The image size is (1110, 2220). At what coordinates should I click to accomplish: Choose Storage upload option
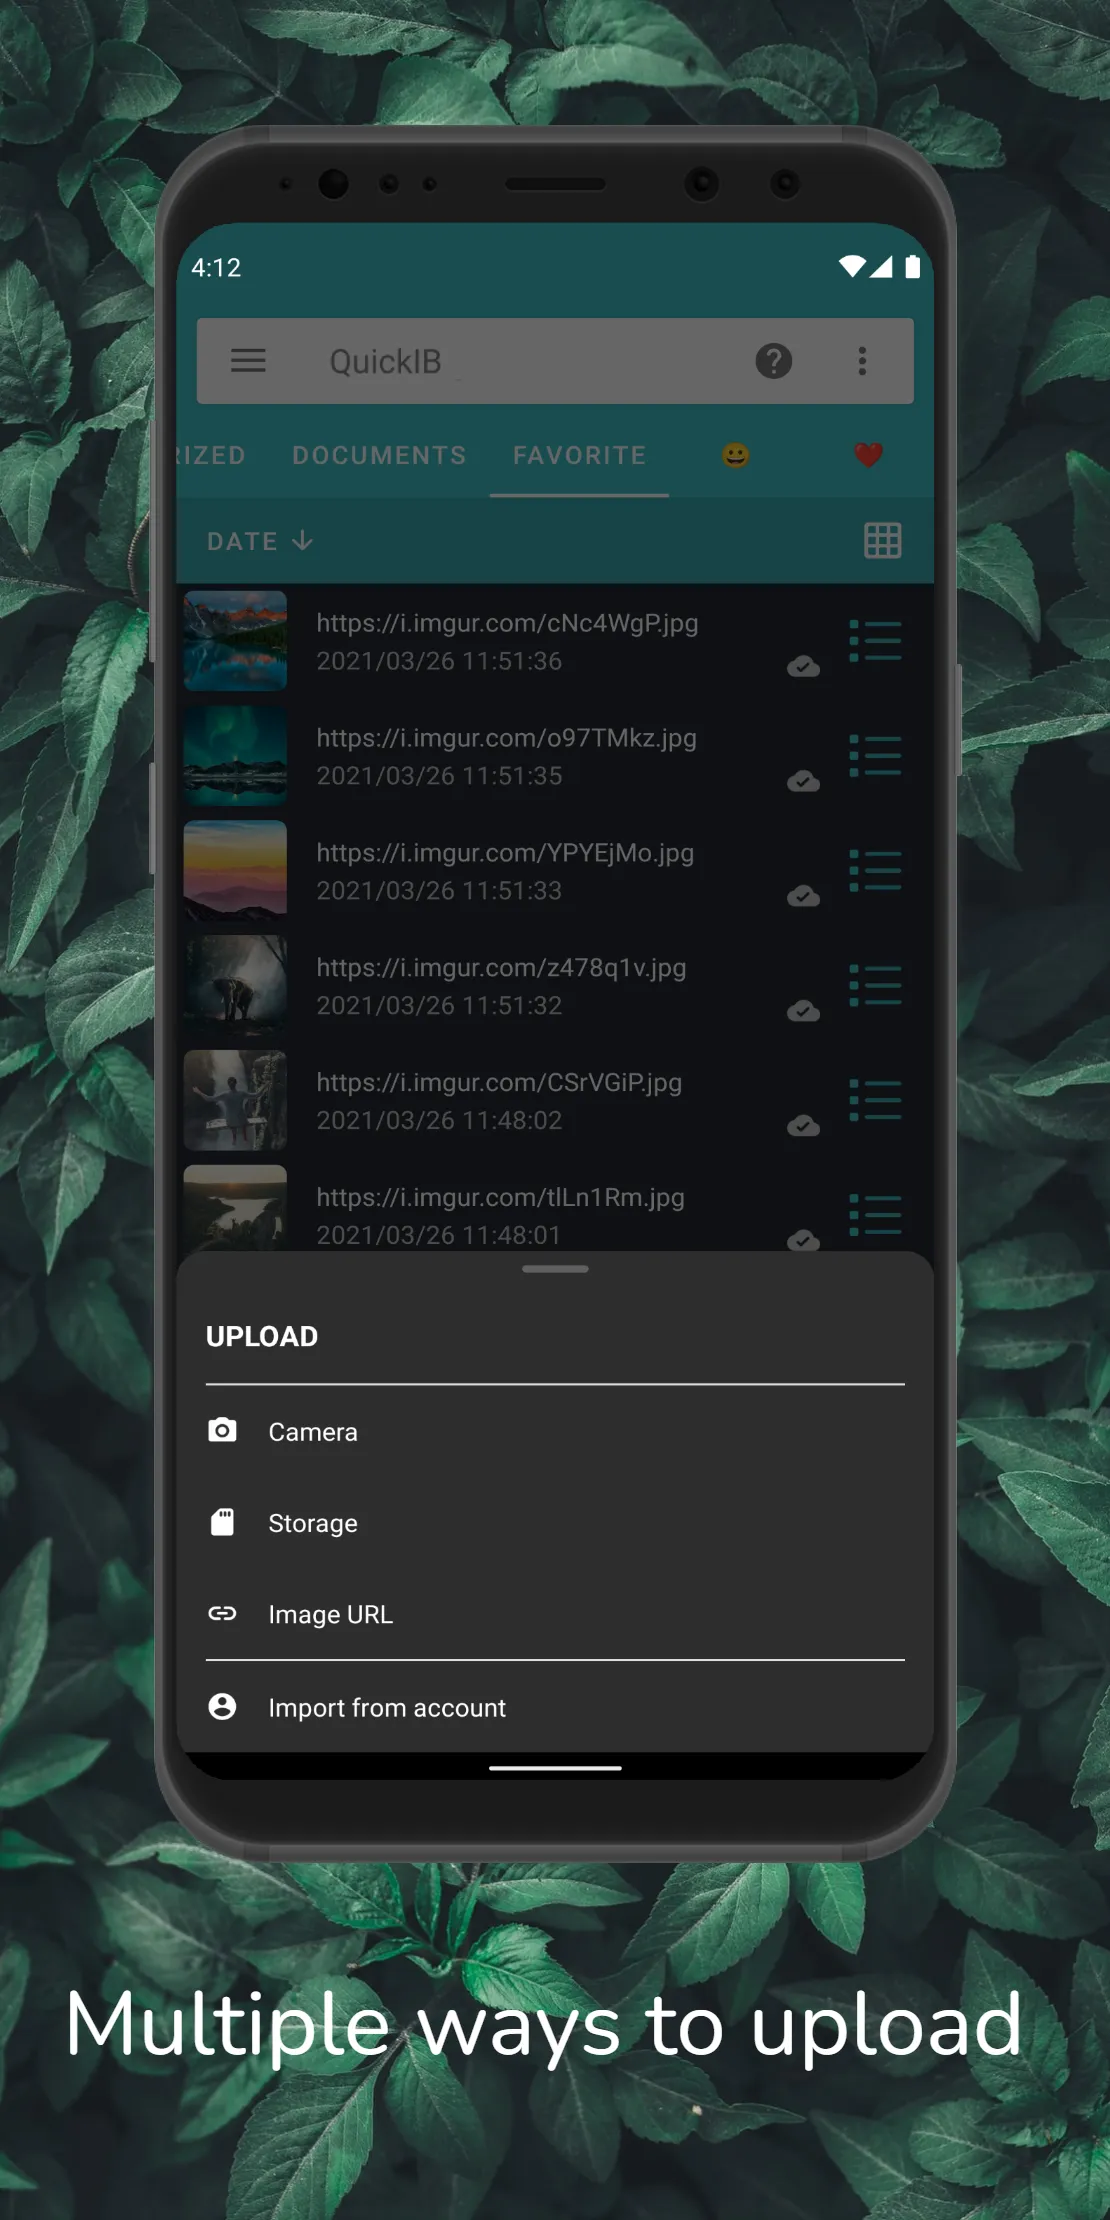tap(555, 1522)
